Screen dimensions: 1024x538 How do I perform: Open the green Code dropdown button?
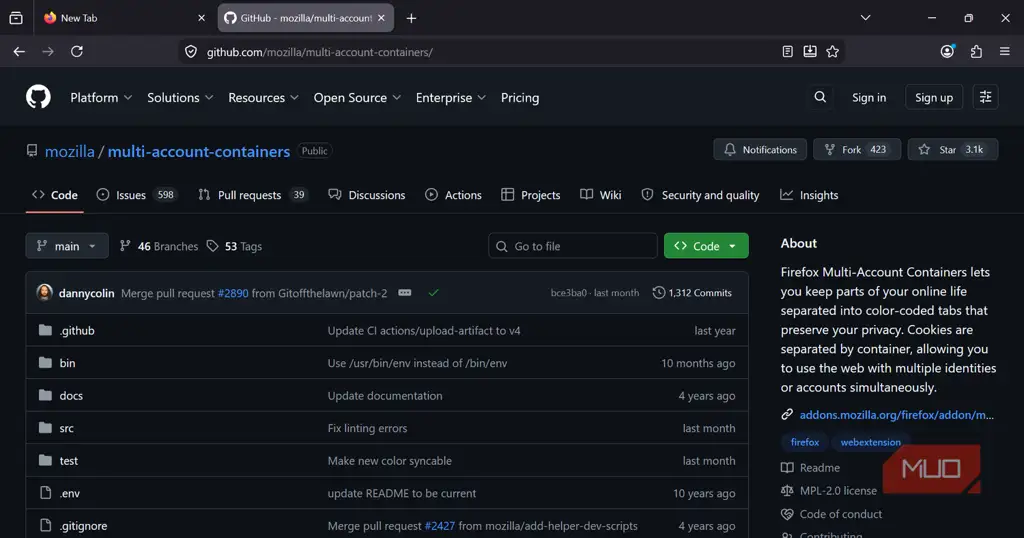point(706,246)
